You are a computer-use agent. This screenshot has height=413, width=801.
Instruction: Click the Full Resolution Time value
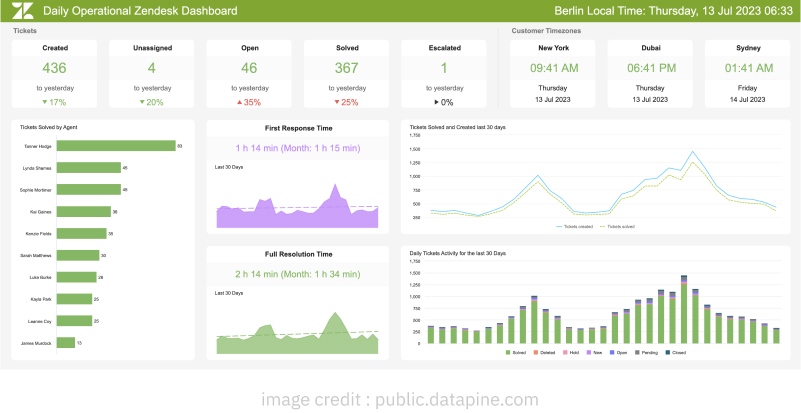click(x=298, y=274)
